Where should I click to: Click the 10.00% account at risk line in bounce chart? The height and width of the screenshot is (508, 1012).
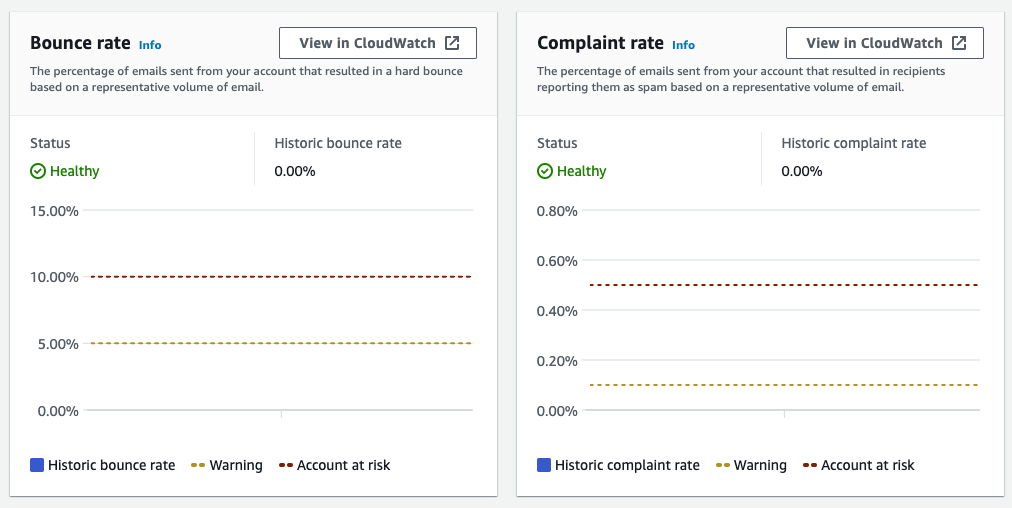coord(280,276)
